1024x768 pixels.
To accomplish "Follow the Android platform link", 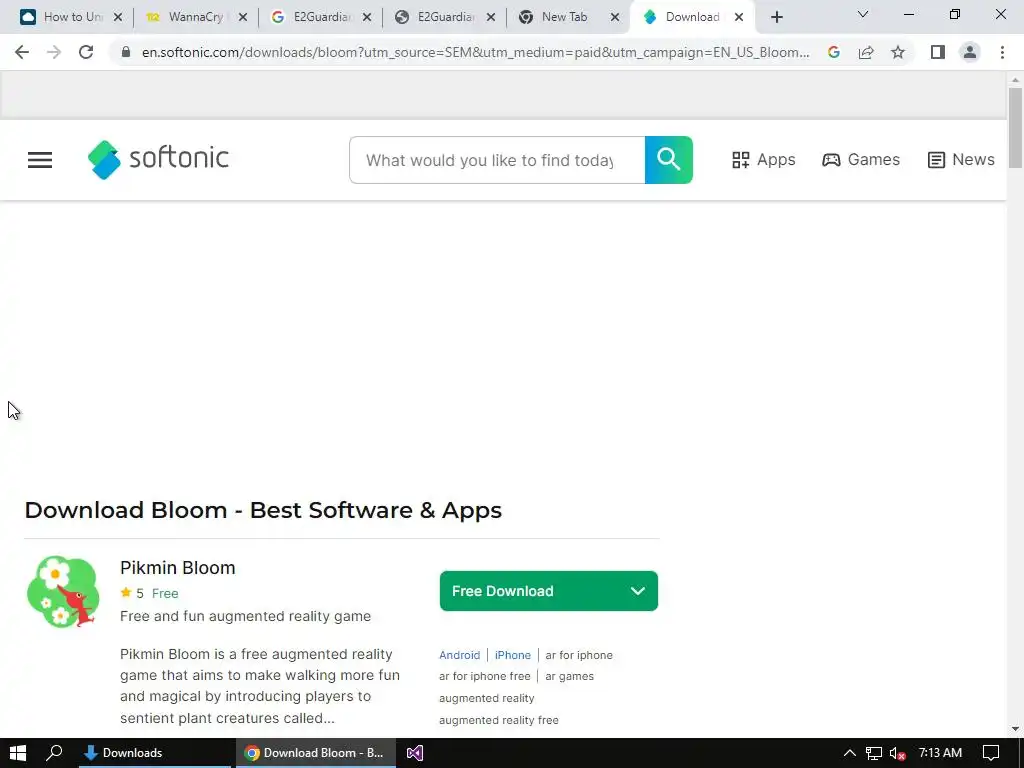I will coord(459,655).
